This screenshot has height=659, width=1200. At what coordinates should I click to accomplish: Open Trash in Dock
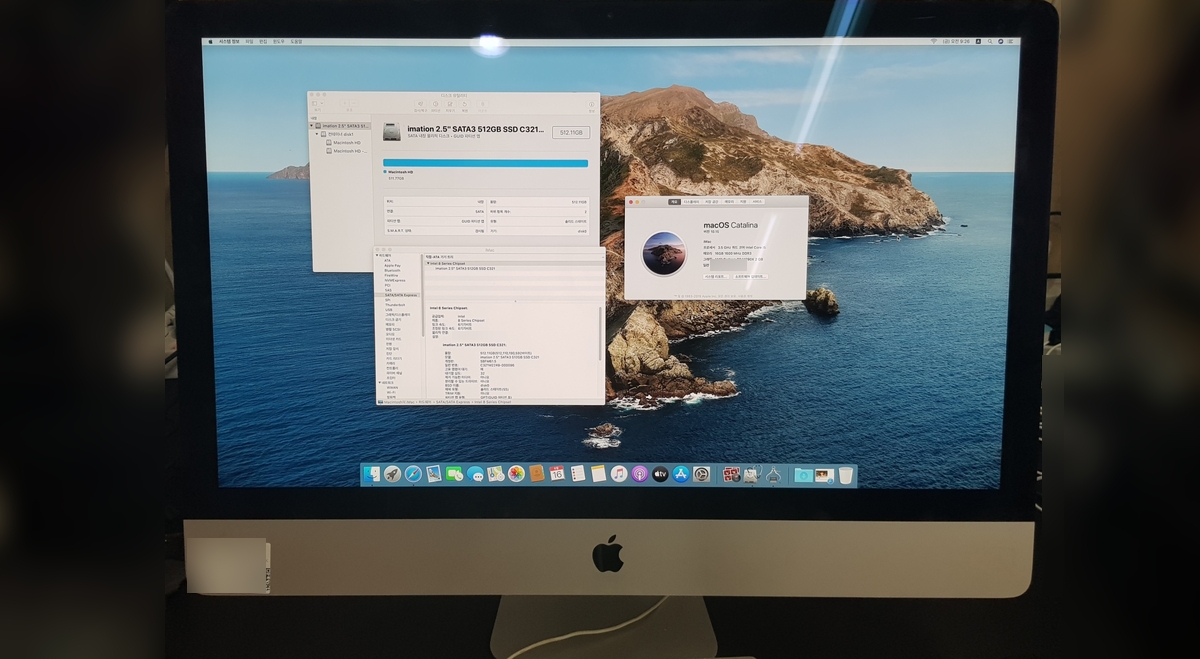pos(846,475)
